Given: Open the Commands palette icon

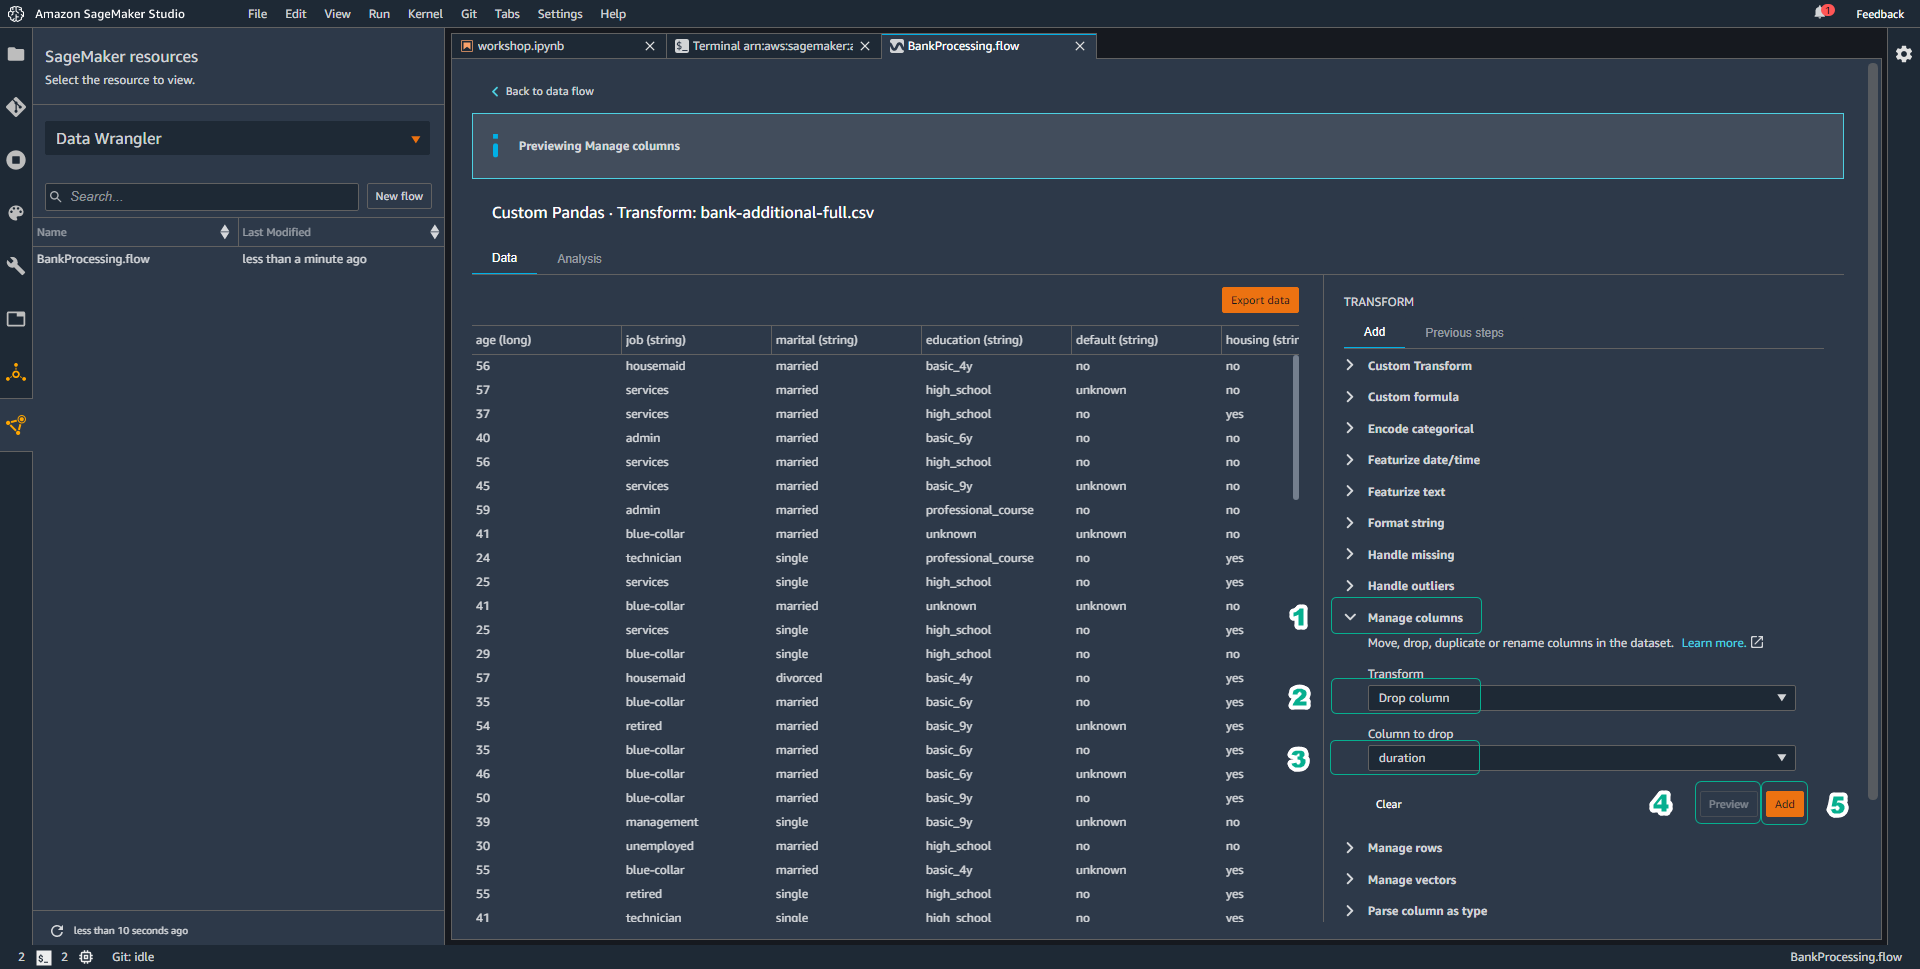Looking at the screenshot, I should point(16,213).
